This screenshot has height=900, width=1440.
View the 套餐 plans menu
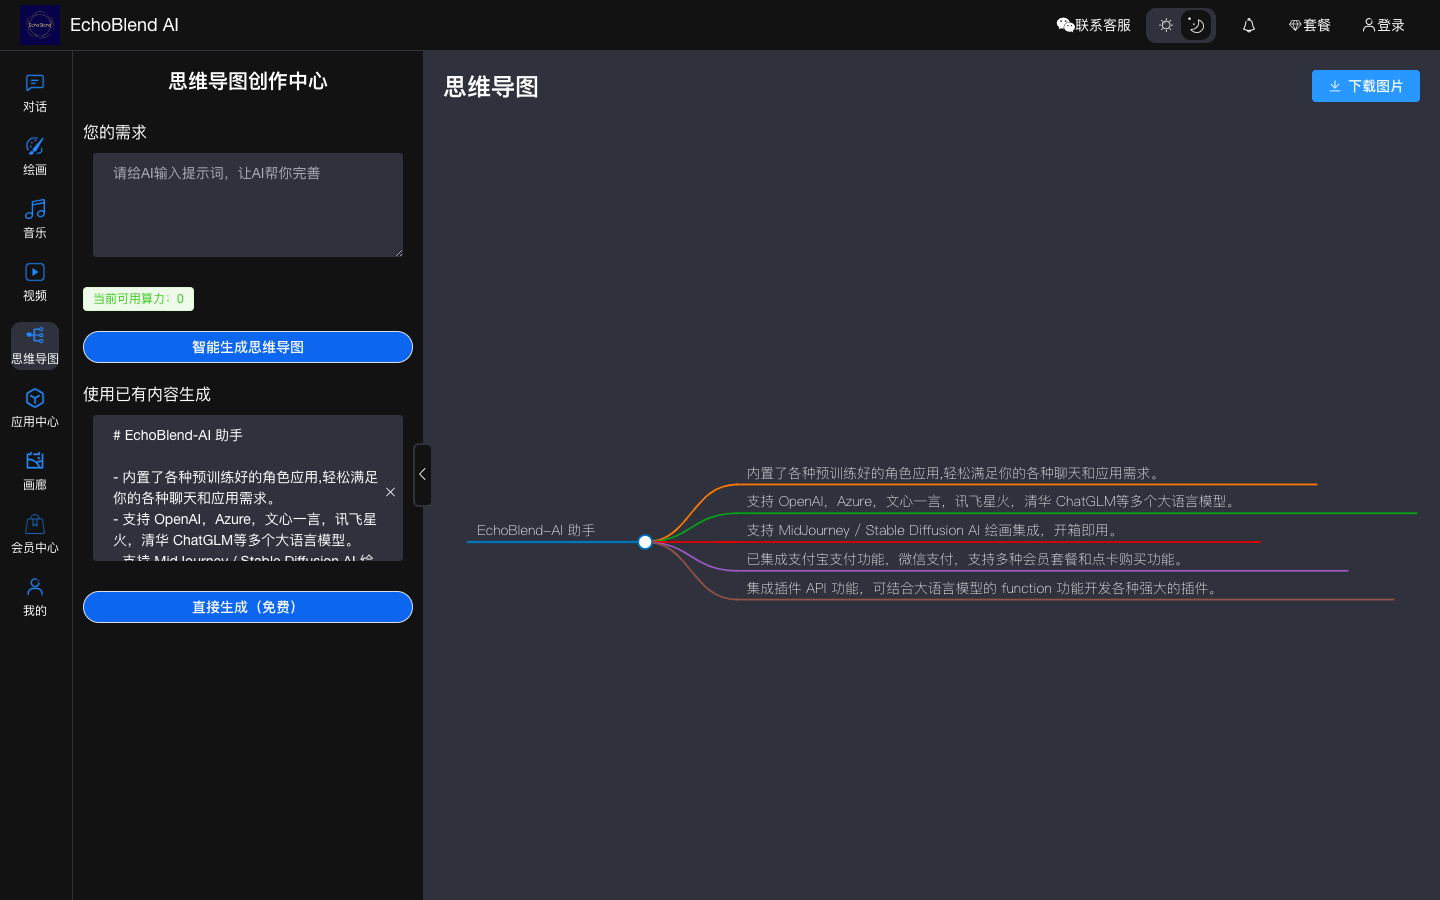(x=1309, y=25)
